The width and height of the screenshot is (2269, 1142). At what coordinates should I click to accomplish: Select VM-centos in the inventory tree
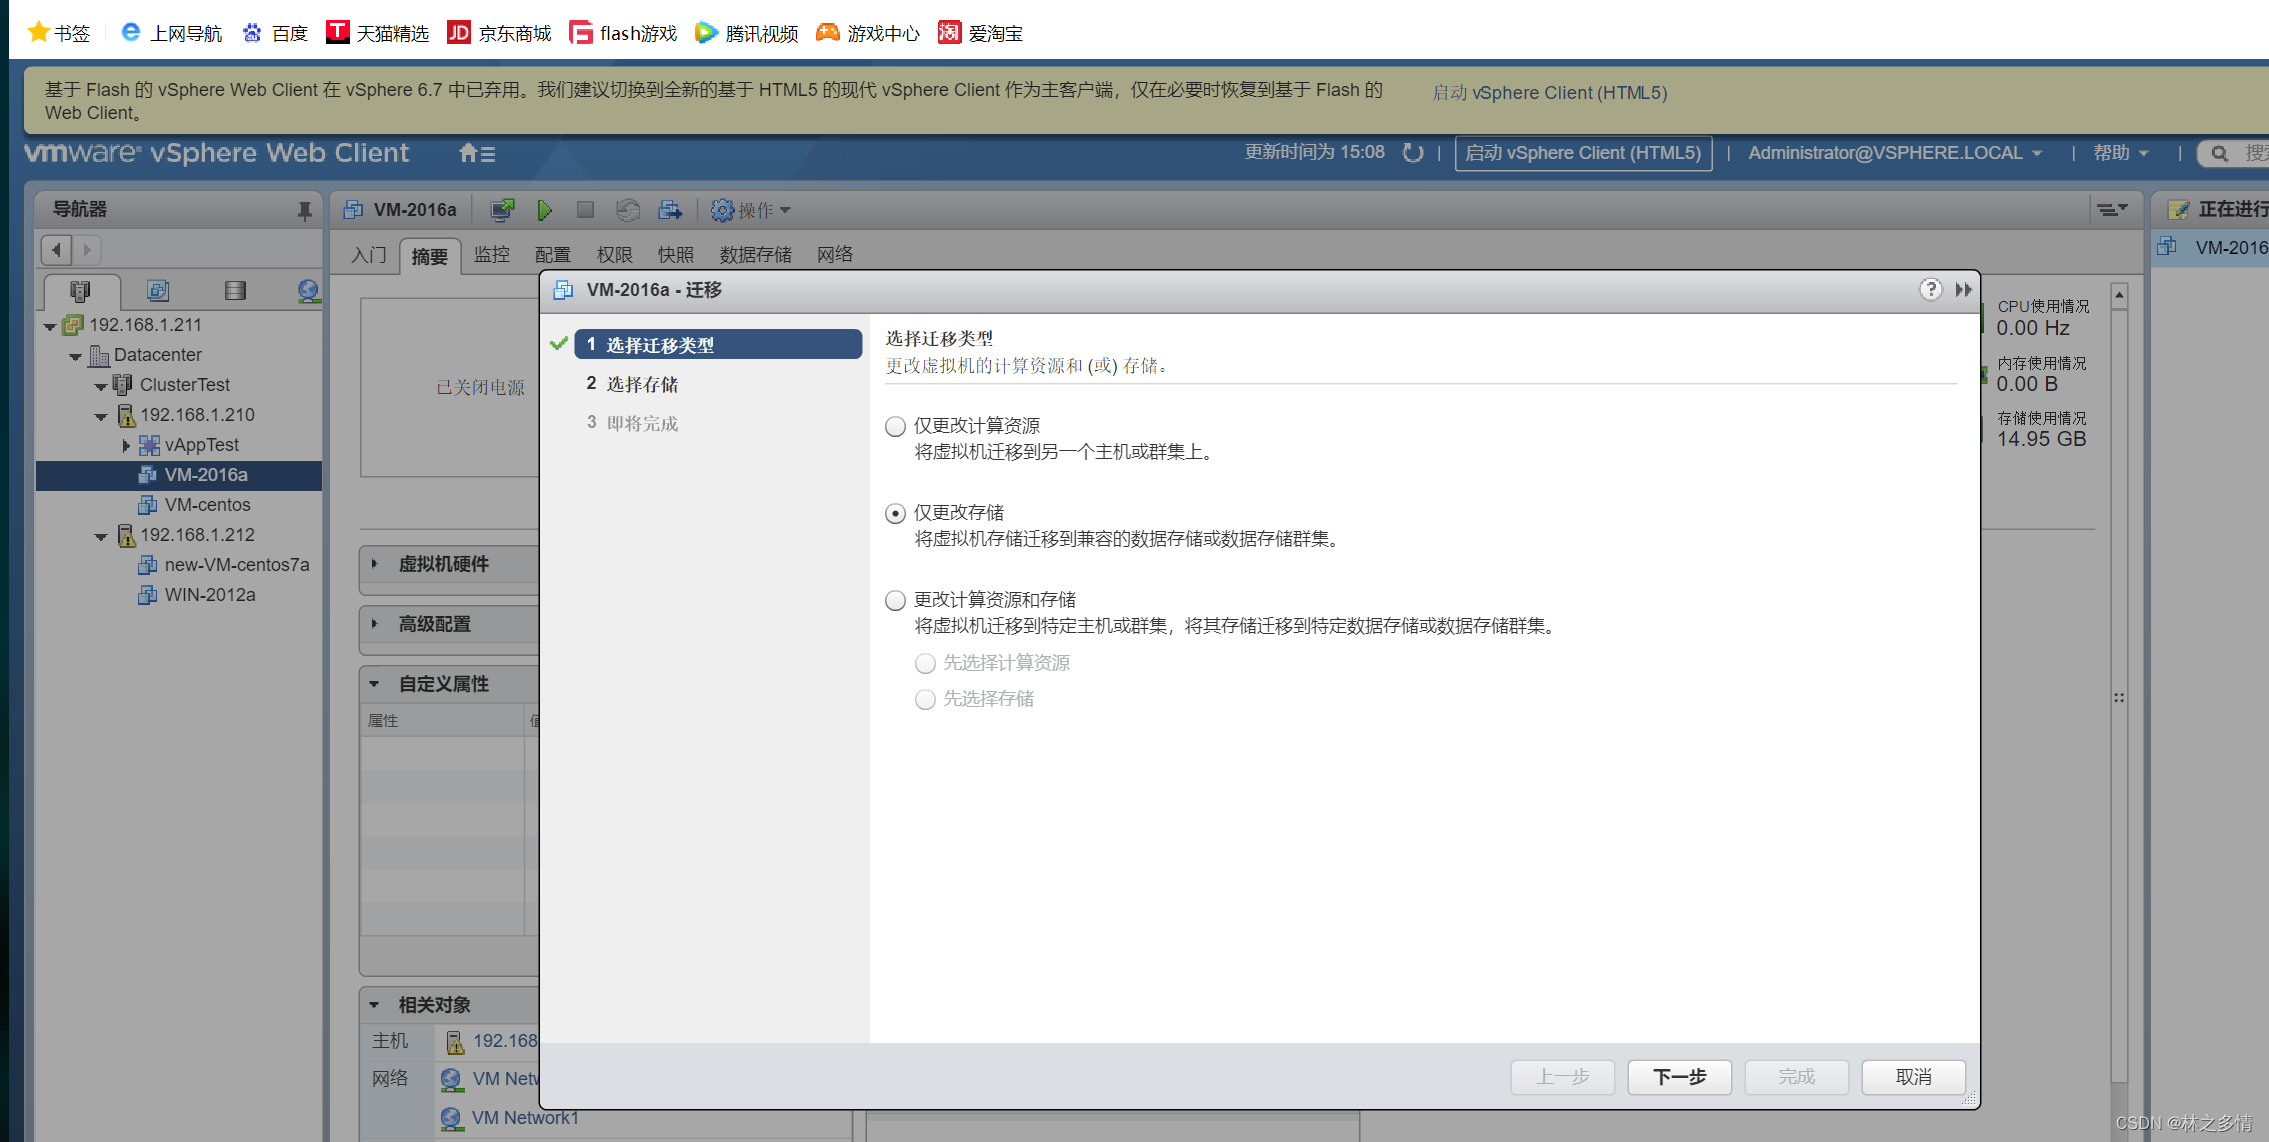pos(207,505)
